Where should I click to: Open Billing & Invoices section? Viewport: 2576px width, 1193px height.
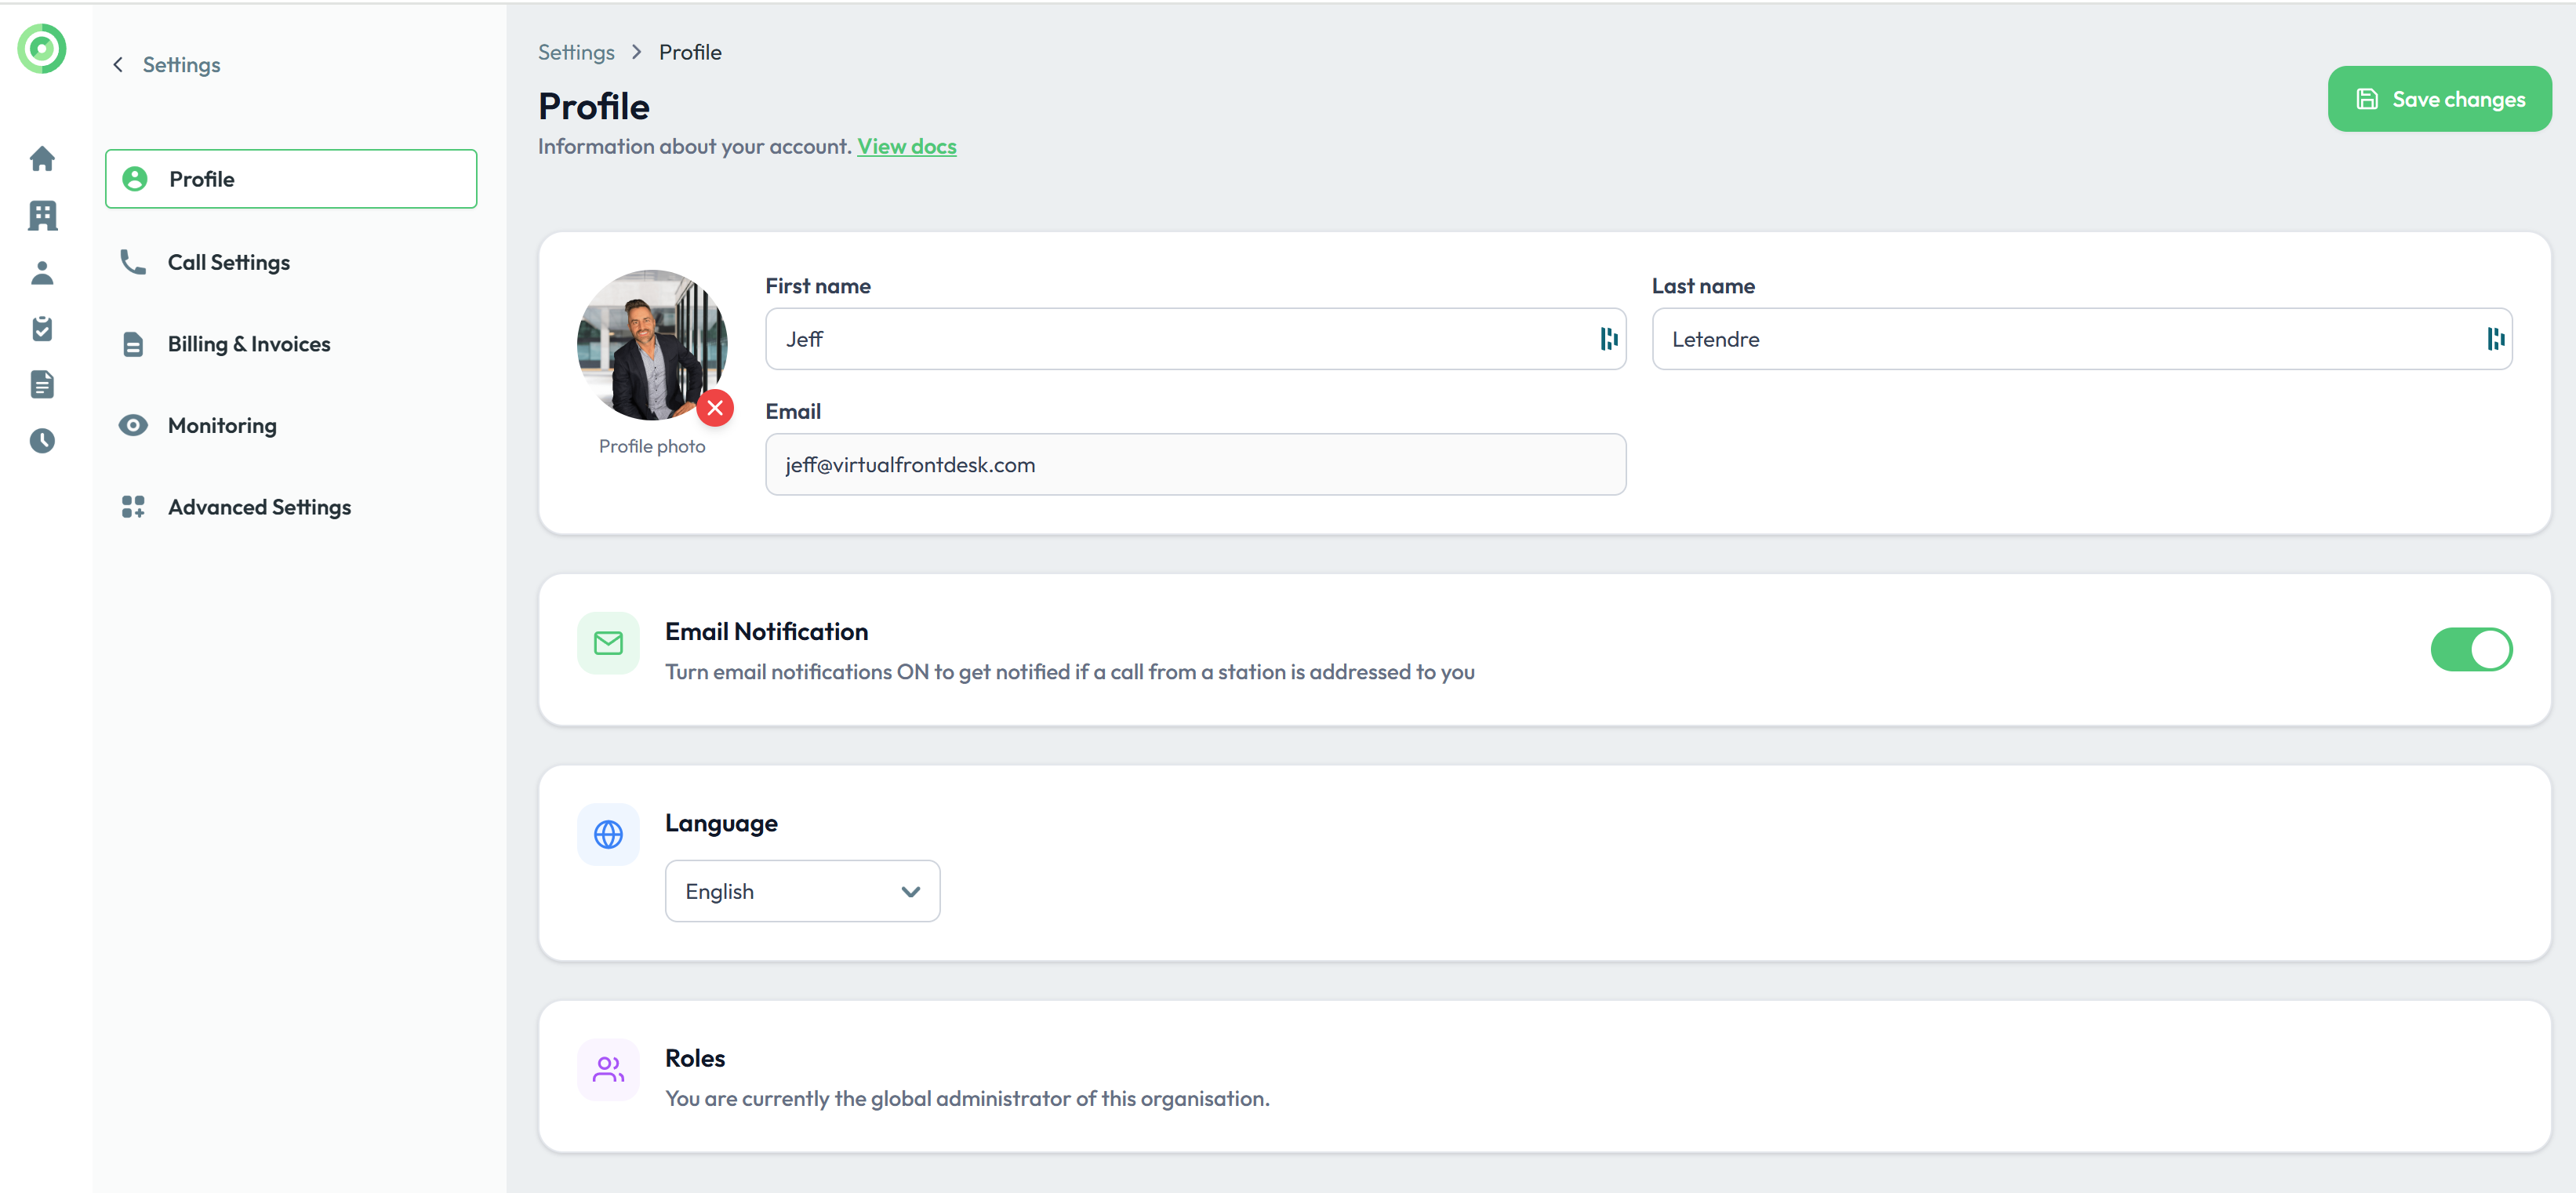tap(248, 344)
